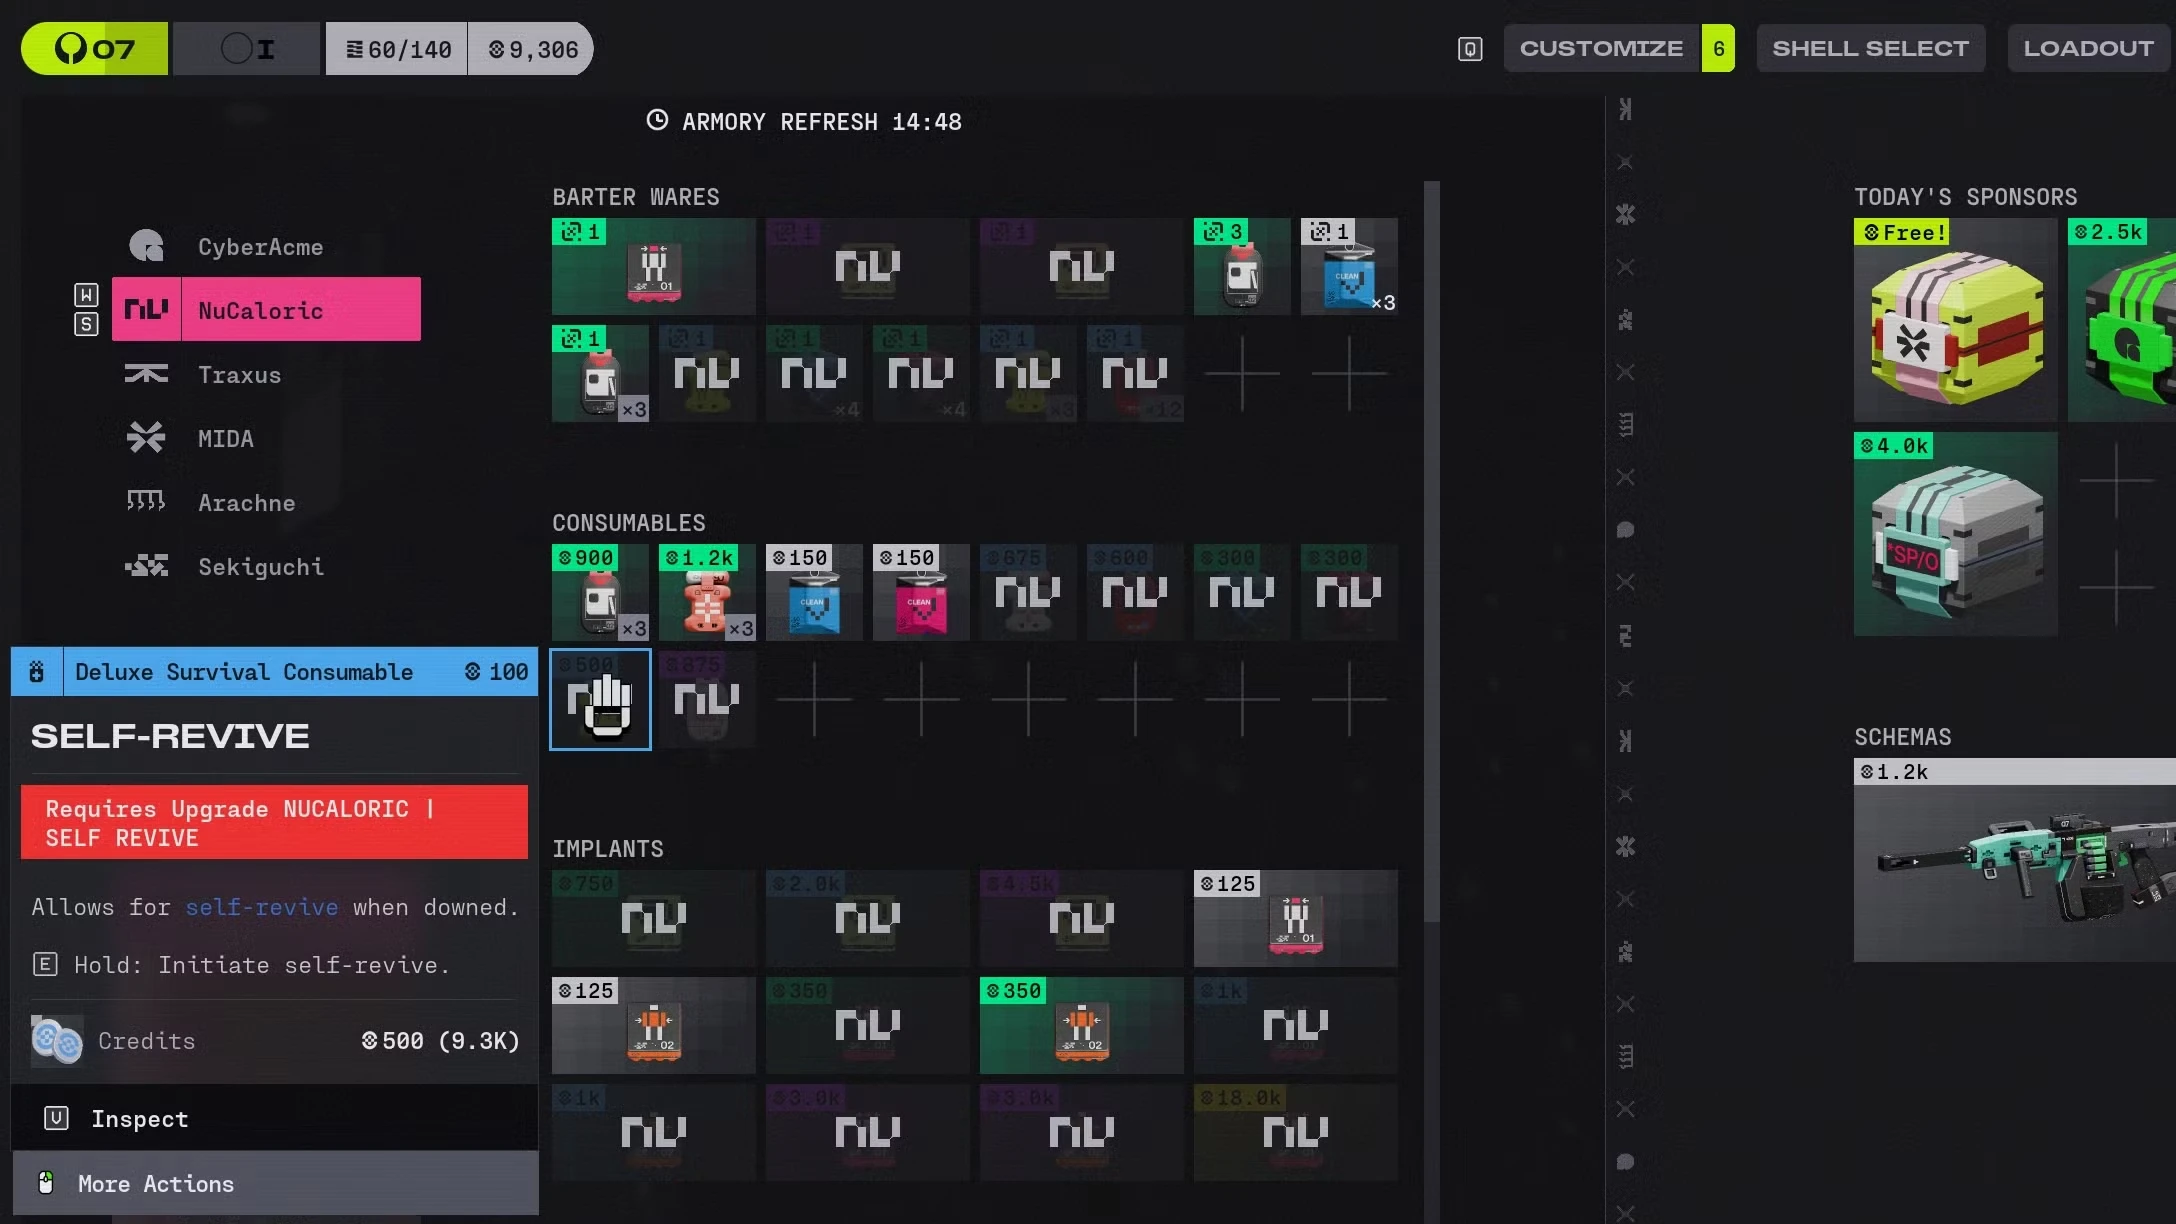This screenshot has height=1224, width=2176.
Task: Select barter blue Clean pack x3
Action: (1349, 266)
